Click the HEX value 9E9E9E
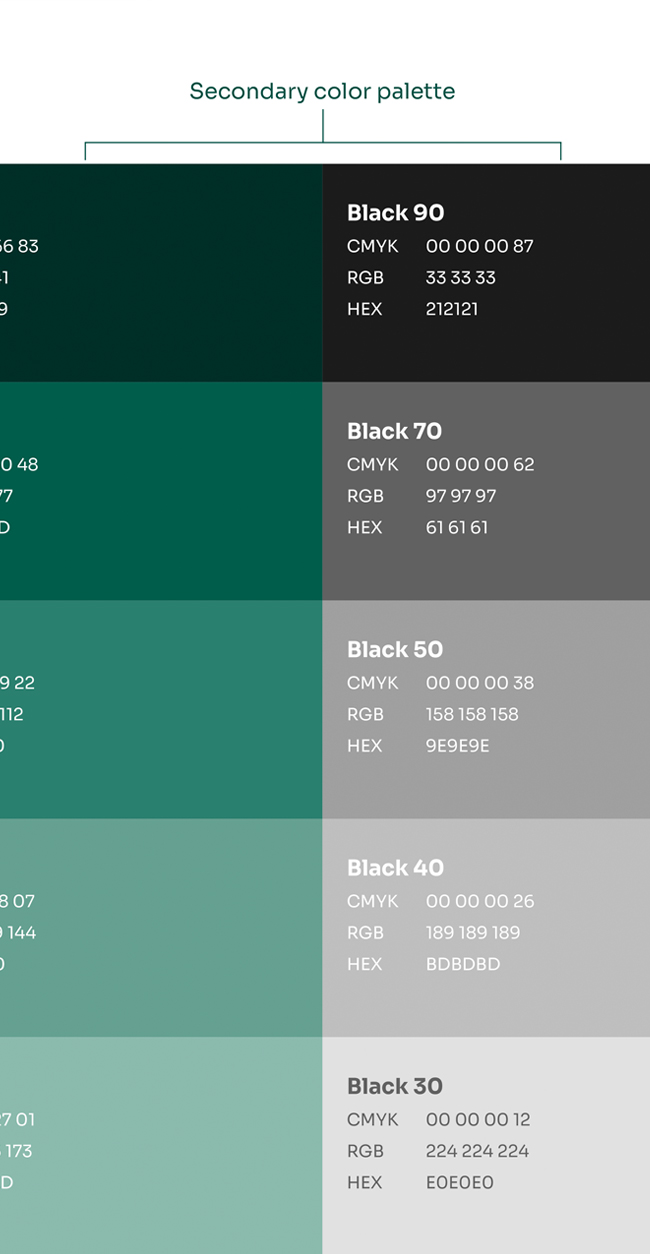This screenshot has width=650, height=1254. coord(458,746)
